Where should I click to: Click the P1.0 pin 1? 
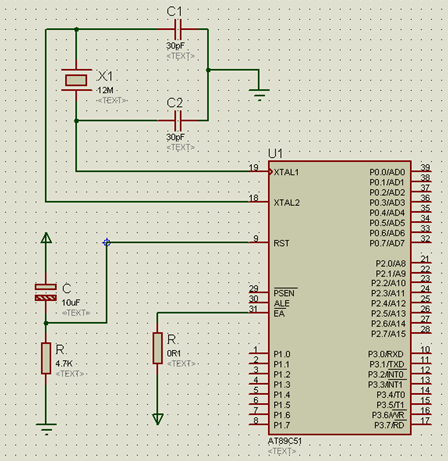(x=259, y=353)
